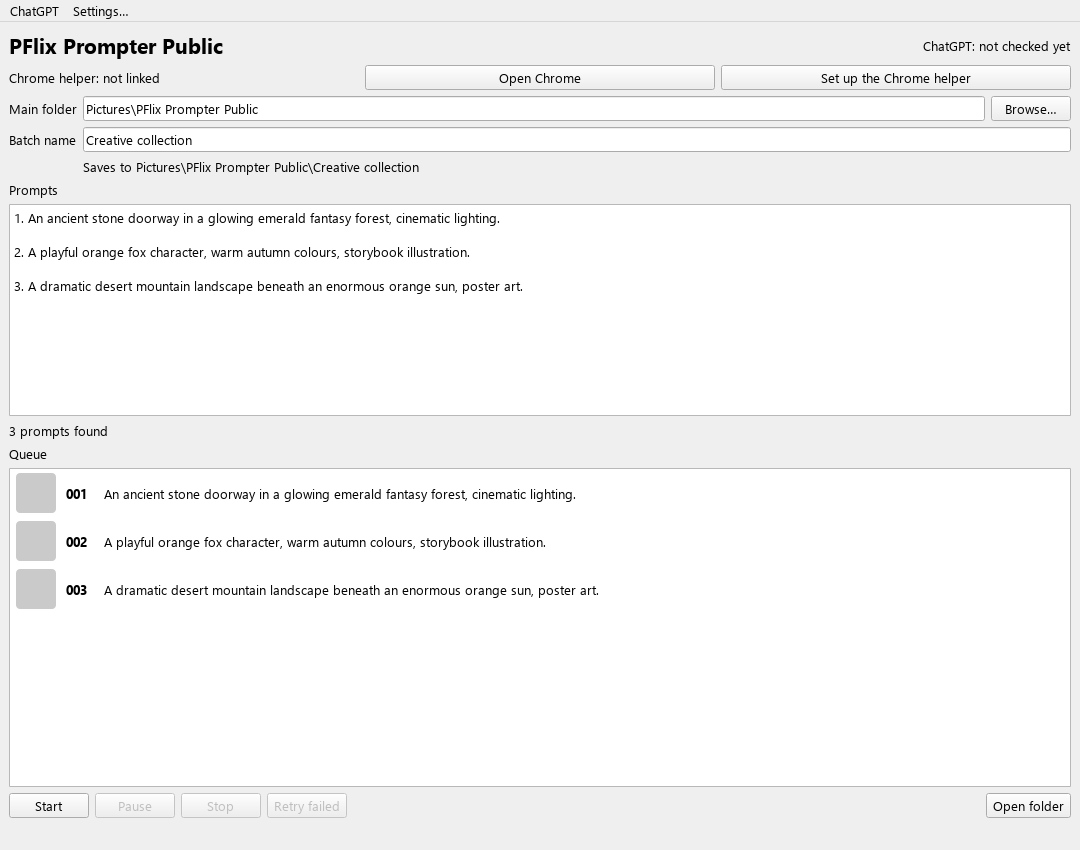This screenshot has width=1080, height=850.
Task: Click the Open Chrome button
Action: pos(539,78)
